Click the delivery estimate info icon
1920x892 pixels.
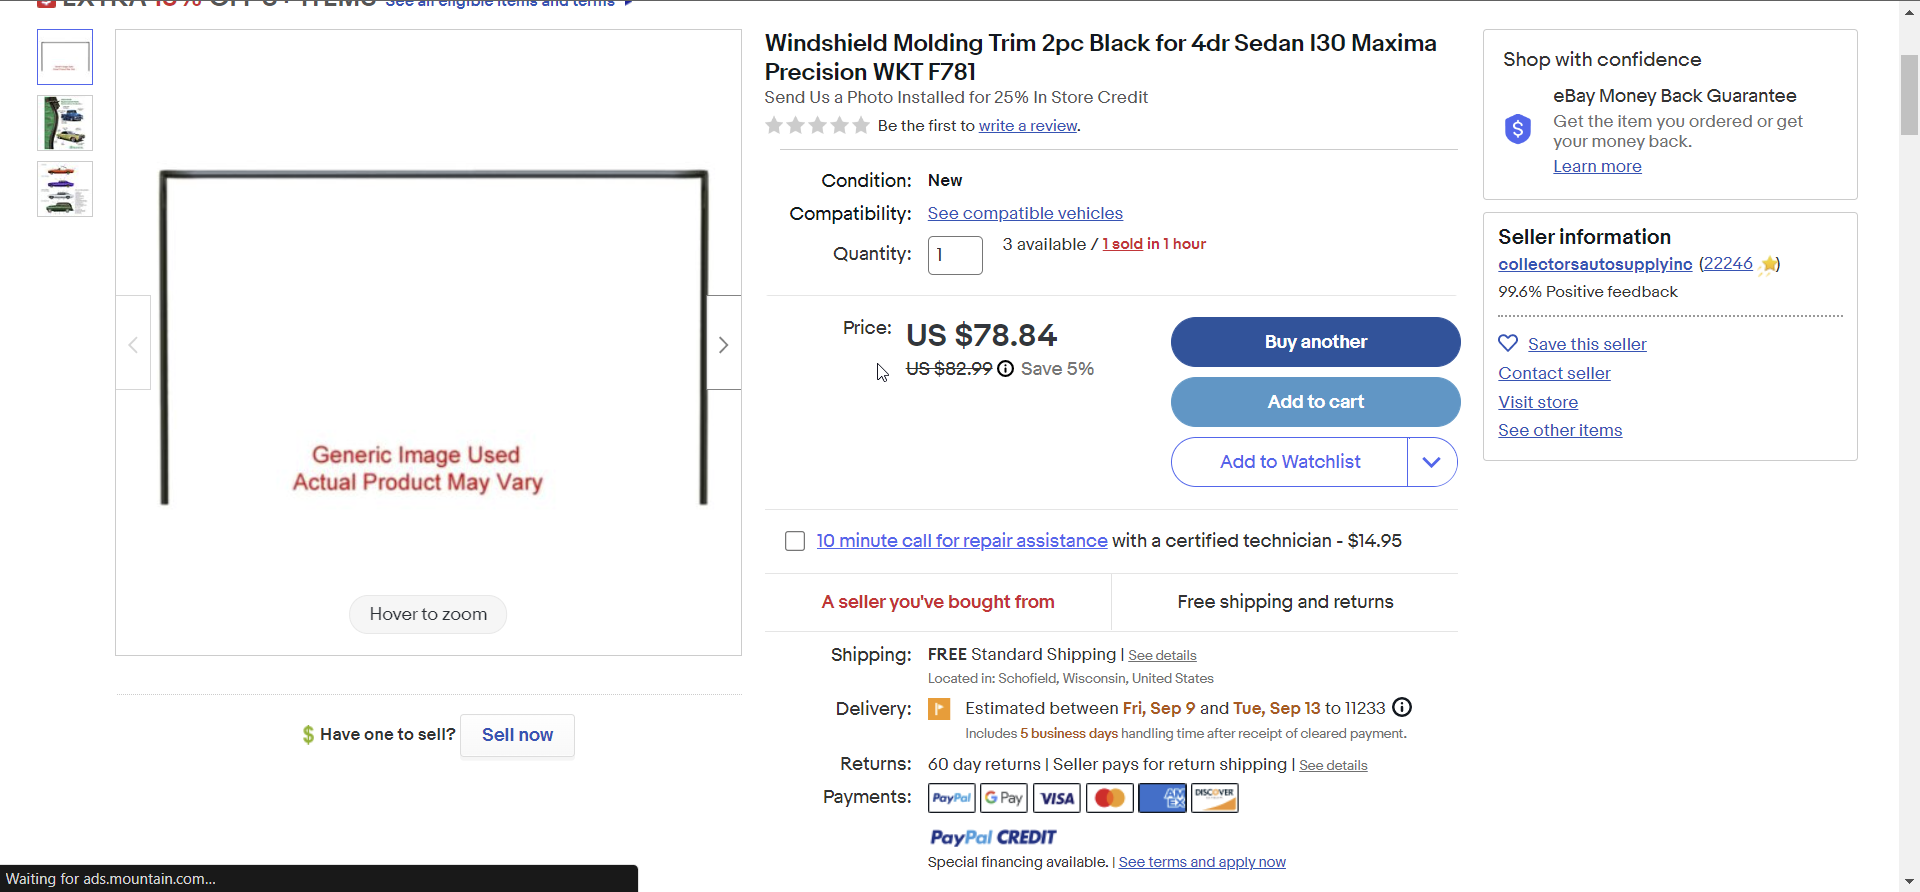point(1402,708)
